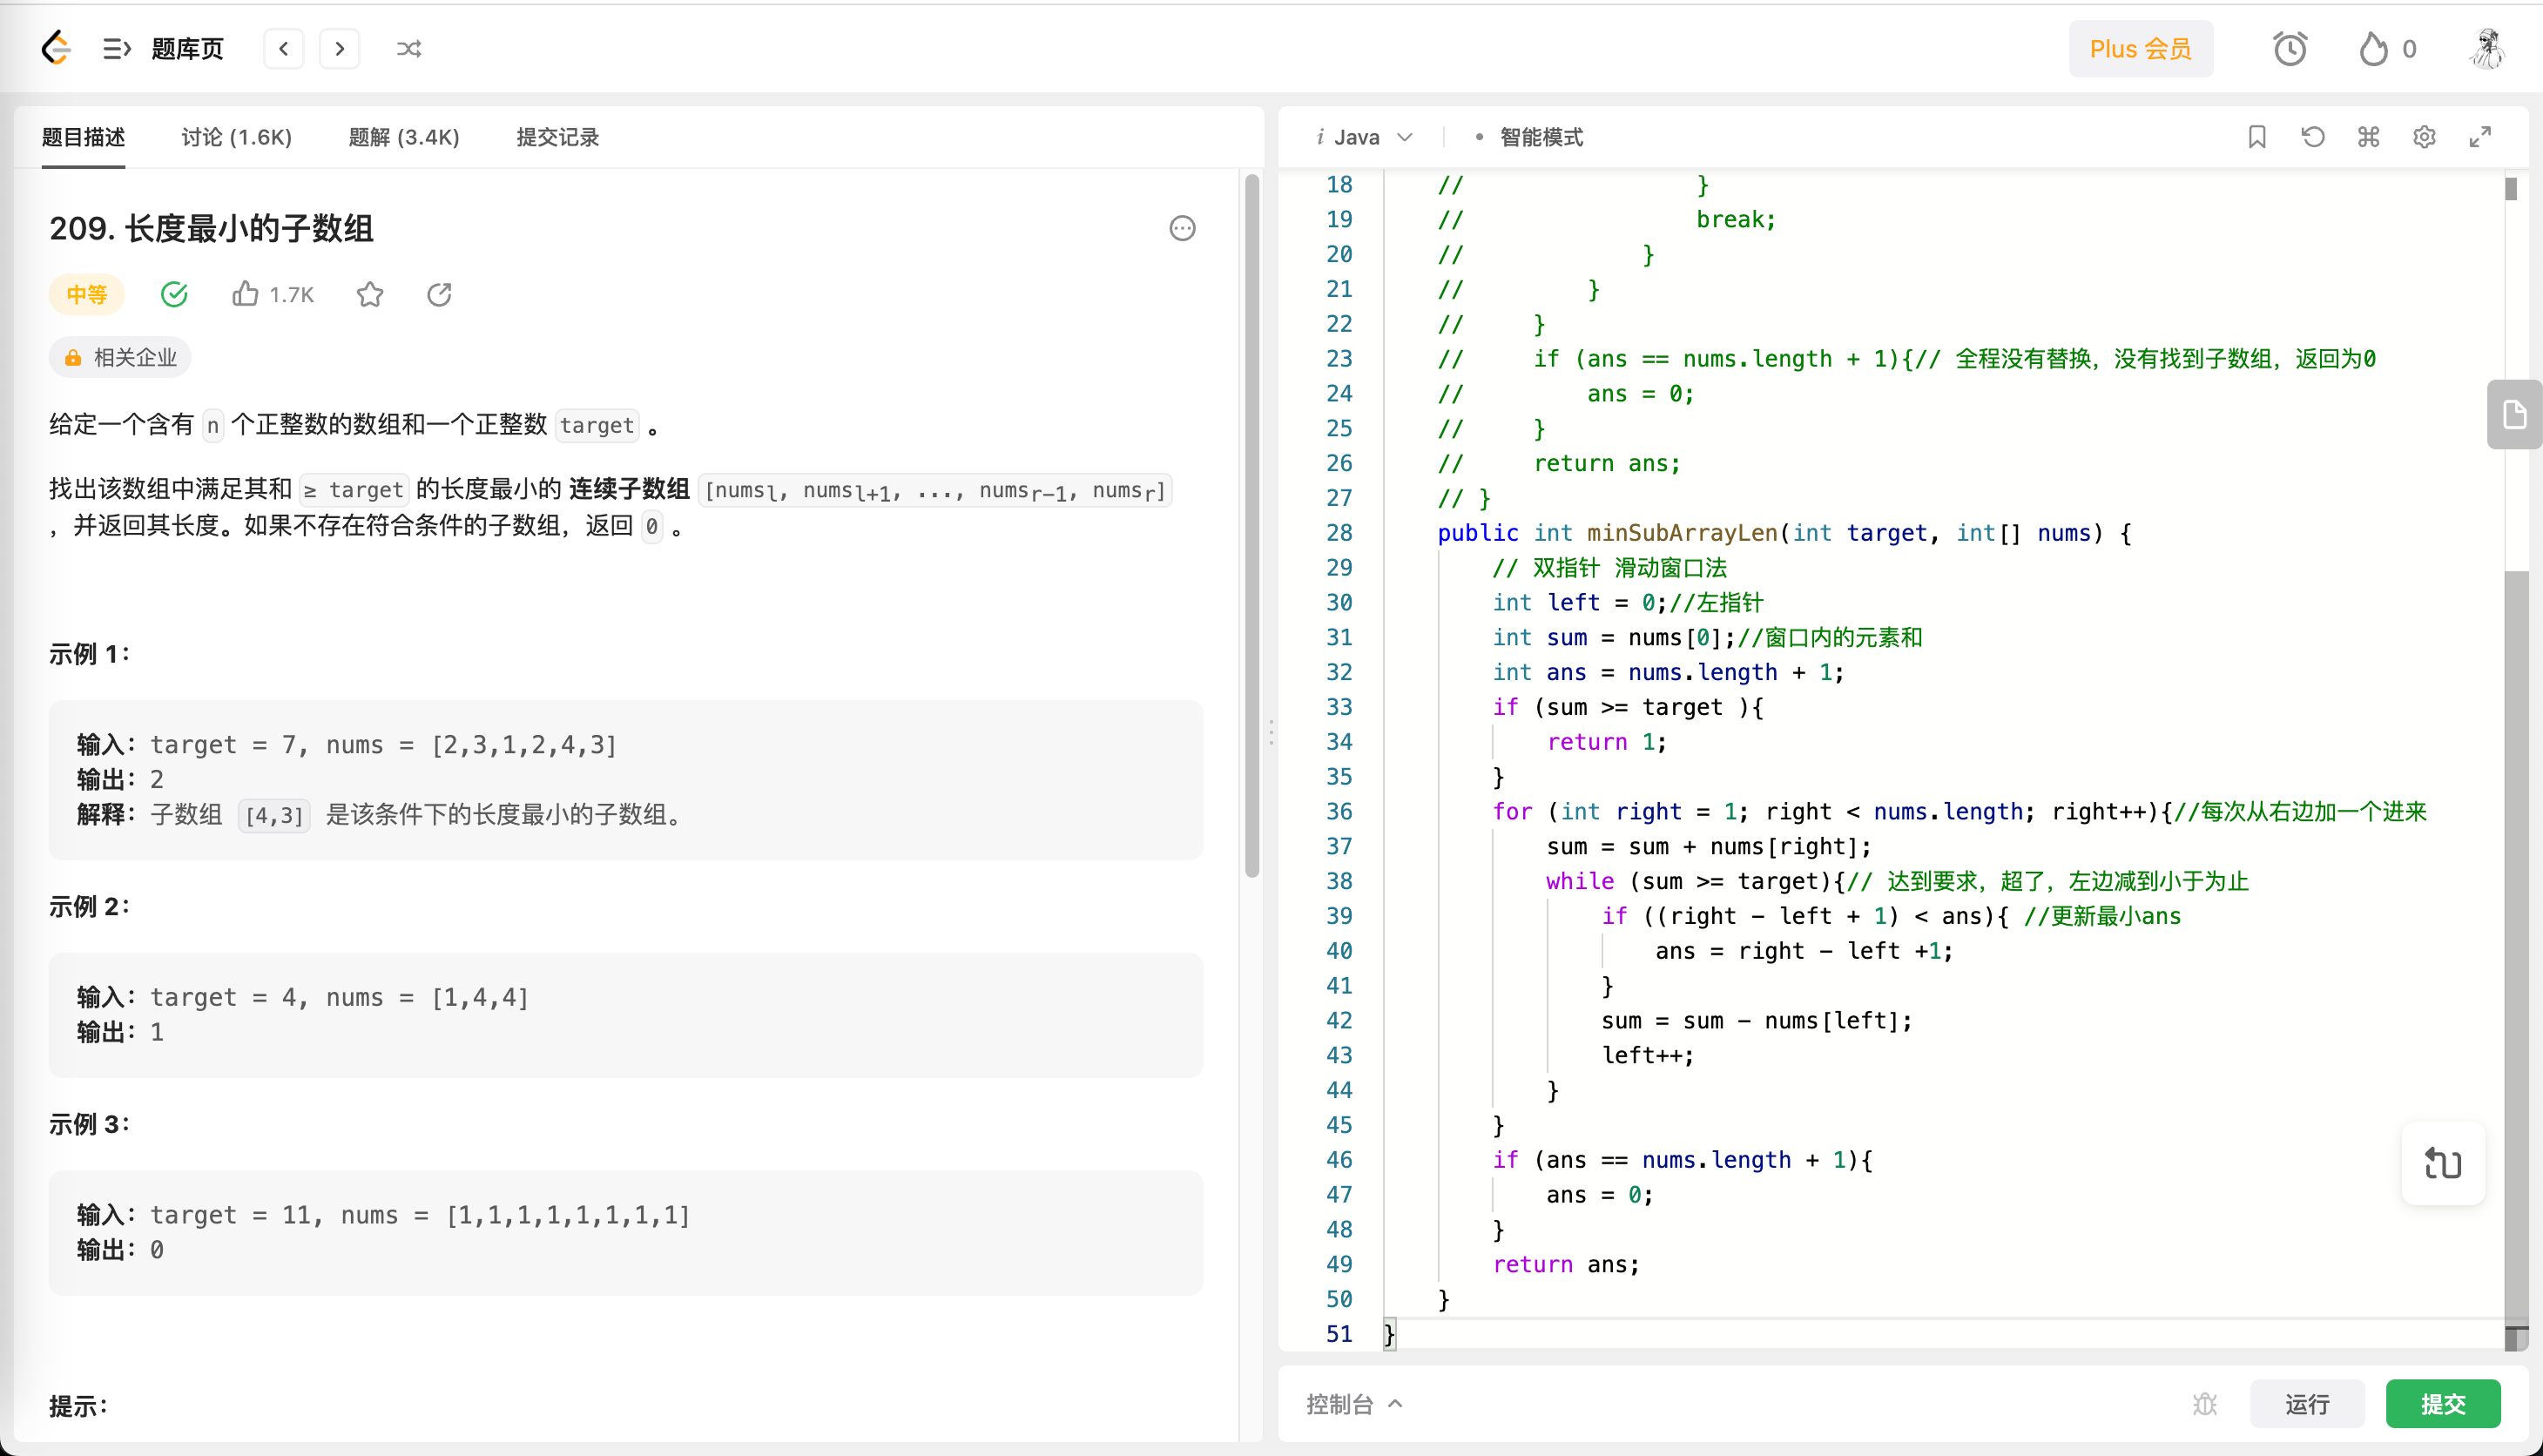Viewport: 2543px width, 1456px height.
Task: Switch to the 提交记录 tab
Action: [557, 137]
